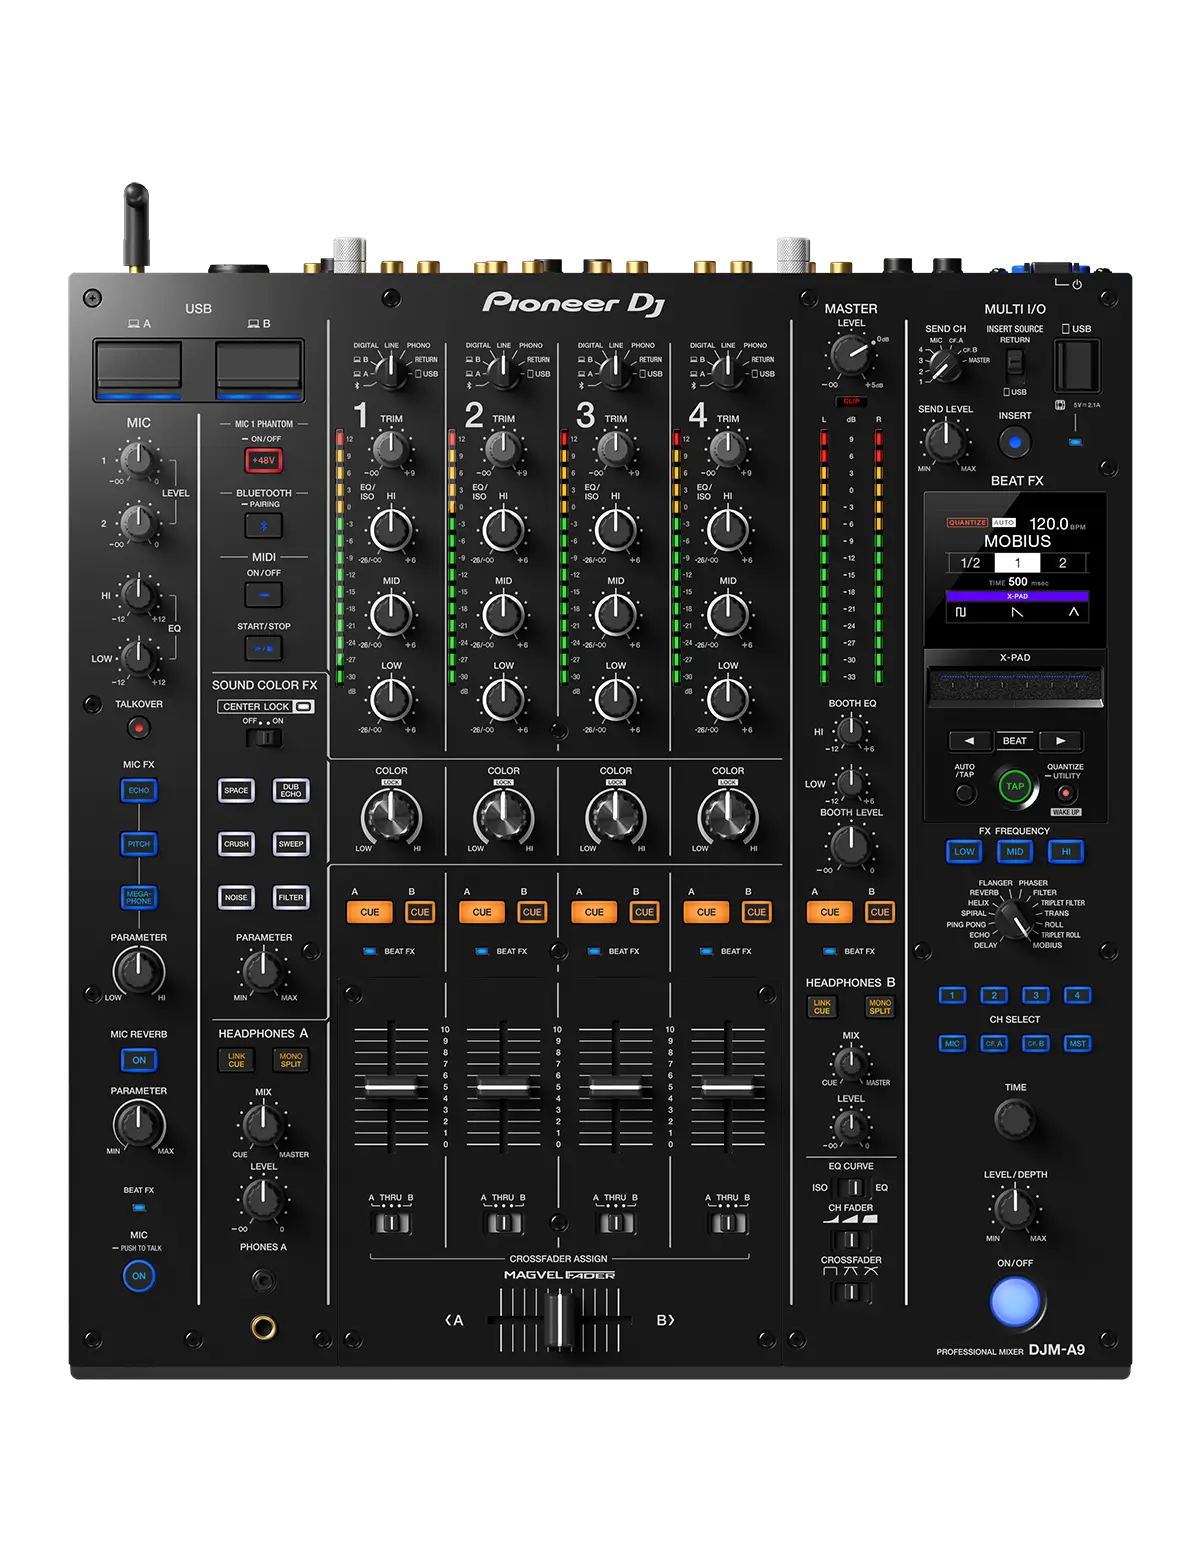Select the SPACE sound color effect
The image size is (1202, 1562).
236,790
